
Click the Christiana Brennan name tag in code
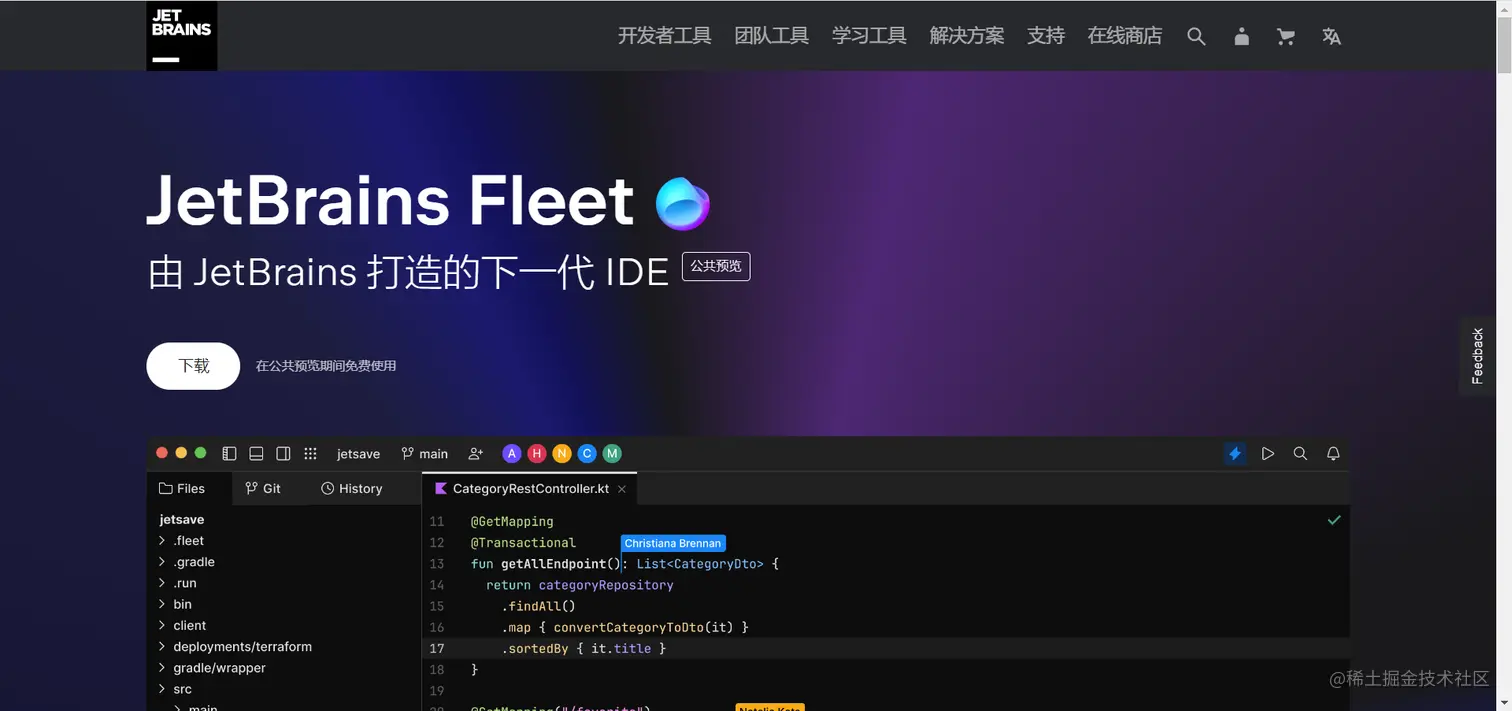(672, 543)
